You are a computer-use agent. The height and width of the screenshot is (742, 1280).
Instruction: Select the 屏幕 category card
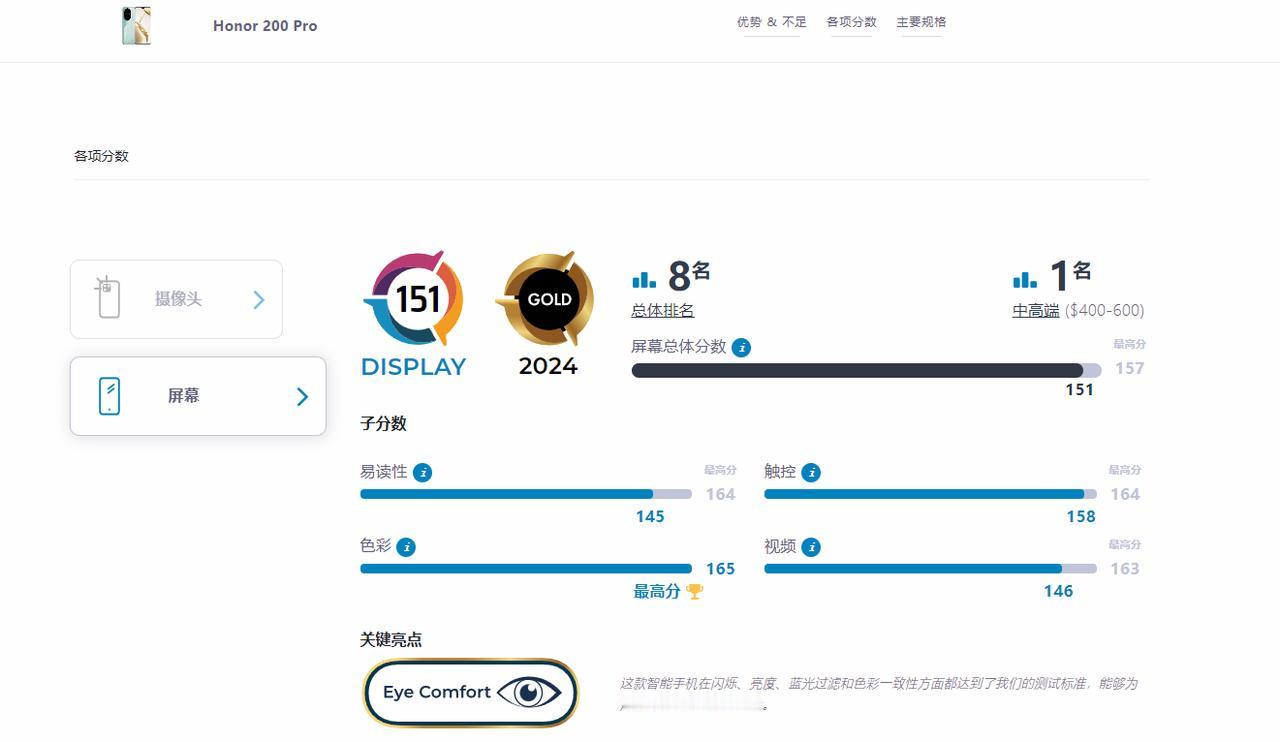pyautogui.click(x=198, y=396)
